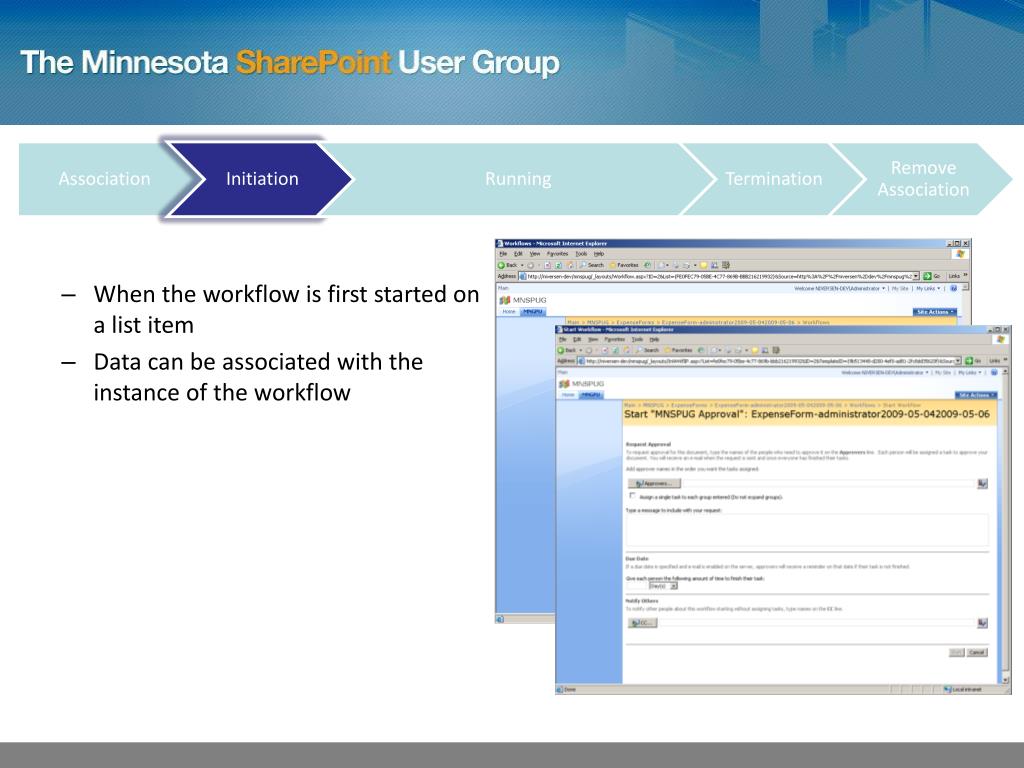Click green Go button in Start Workflow window
The height and width of the screenshot is (768, 1024).
pos(973,360)
